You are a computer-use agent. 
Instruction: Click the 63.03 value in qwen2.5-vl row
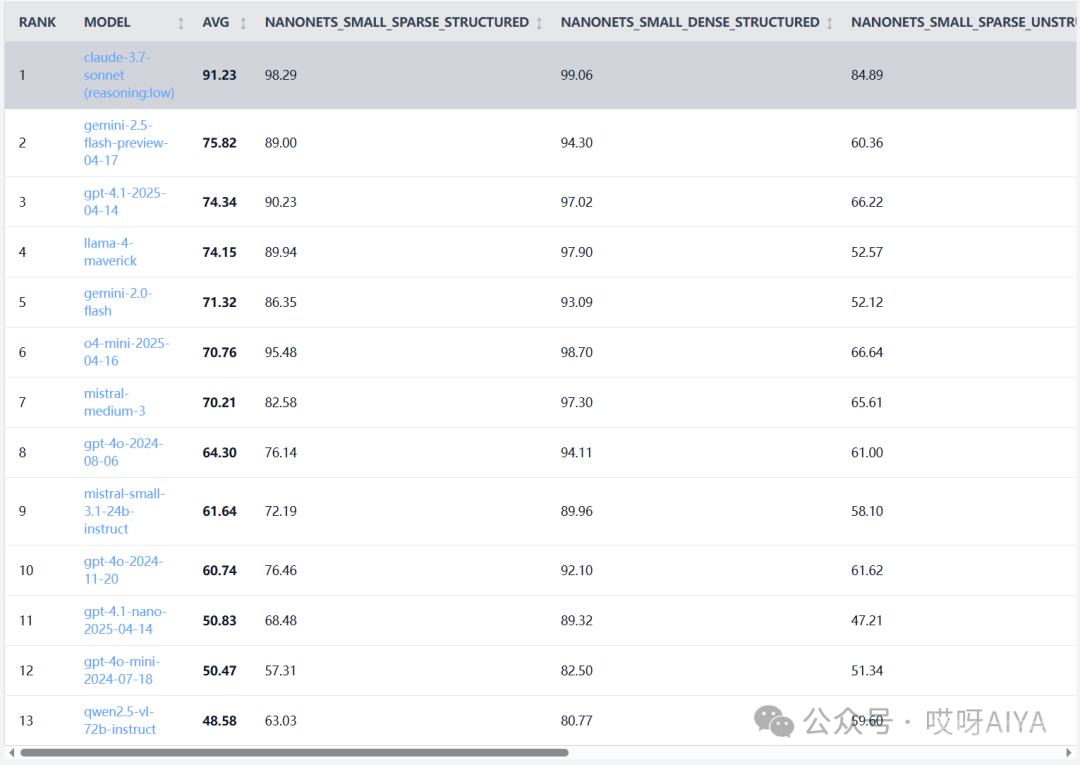[x=281, y=720]
